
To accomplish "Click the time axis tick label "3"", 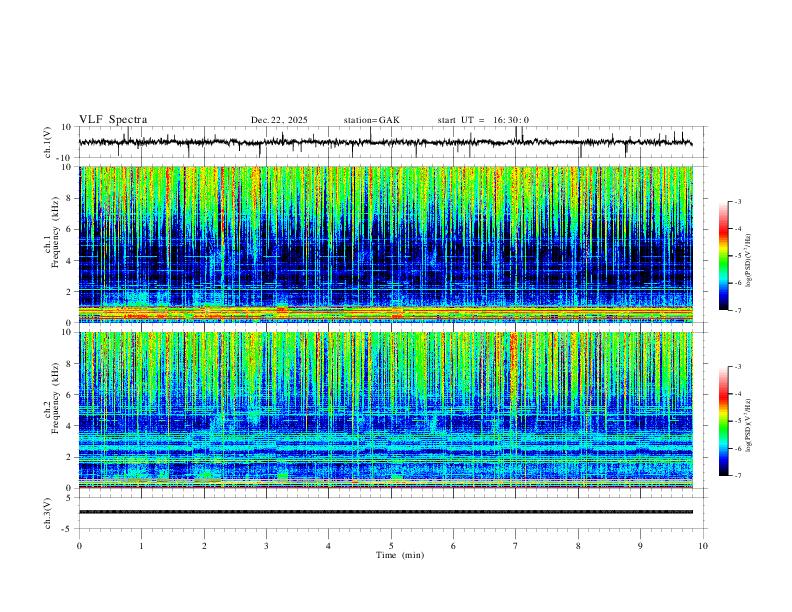I will point(266,546).
